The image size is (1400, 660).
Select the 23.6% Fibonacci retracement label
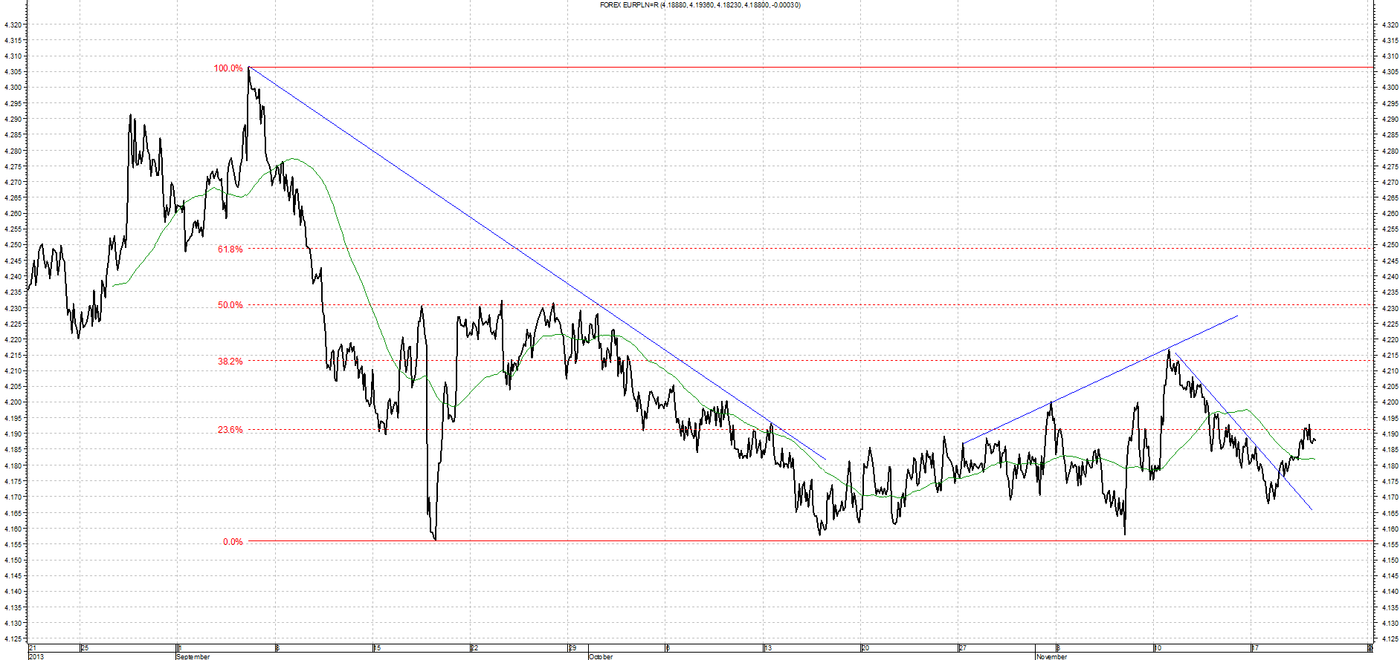point(230,430)
